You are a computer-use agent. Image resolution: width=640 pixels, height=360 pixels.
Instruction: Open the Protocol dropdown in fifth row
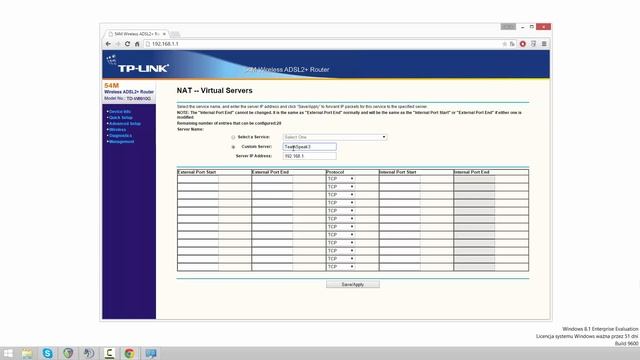[340, 211]
